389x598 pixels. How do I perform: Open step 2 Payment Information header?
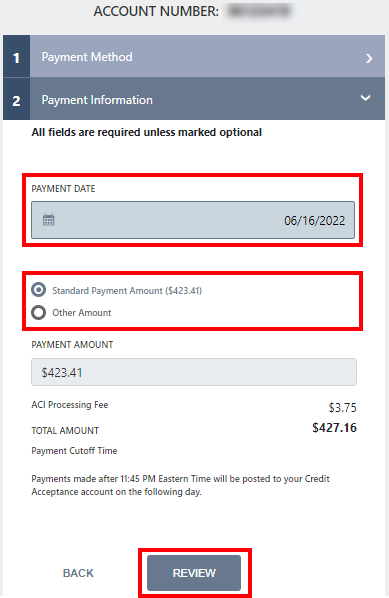click(207, 99)
